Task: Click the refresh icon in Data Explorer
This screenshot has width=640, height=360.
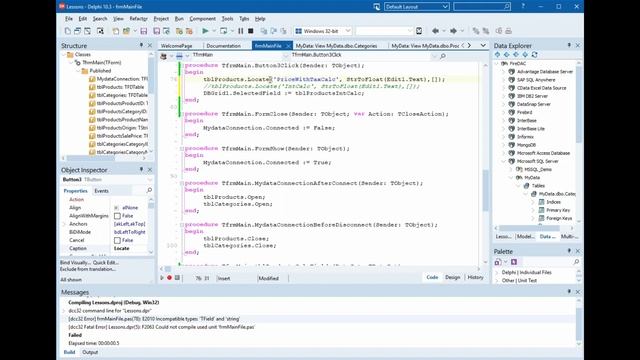Action: coord(534,54)
